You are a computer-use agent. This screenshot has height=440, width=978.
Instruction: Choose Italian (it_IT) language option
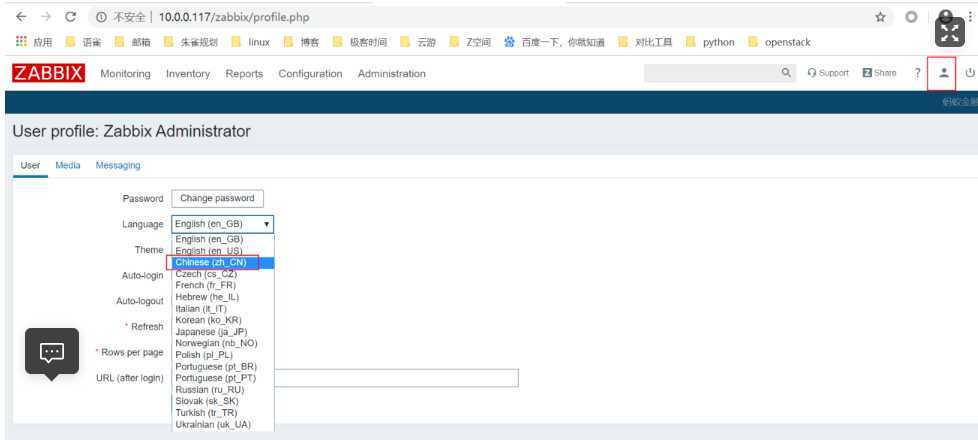pyautogui.click(x=223, y=309)
